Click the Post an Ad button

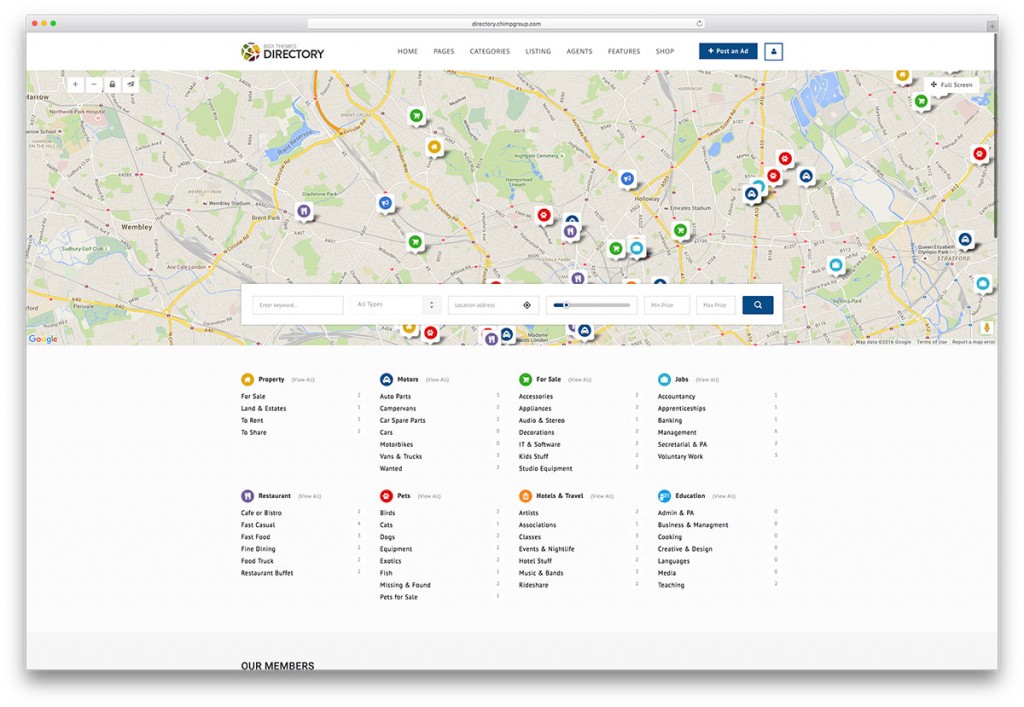point(727,51)
